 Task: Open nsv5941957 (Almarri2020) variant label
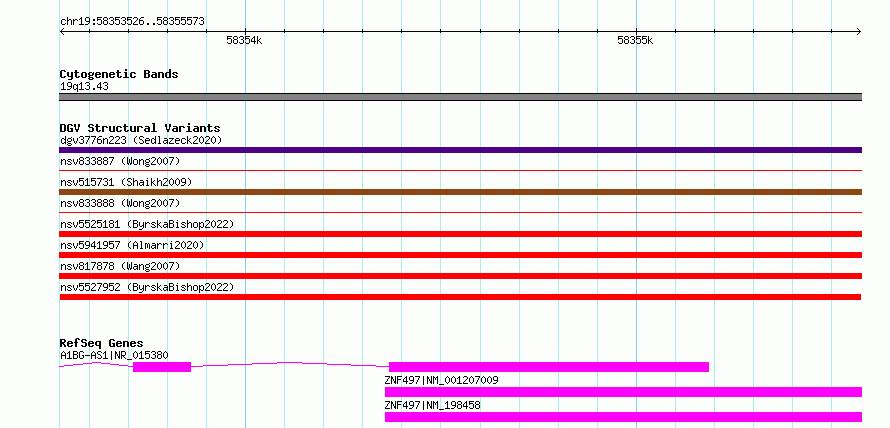pyautogui.click(x=132, y=245)
